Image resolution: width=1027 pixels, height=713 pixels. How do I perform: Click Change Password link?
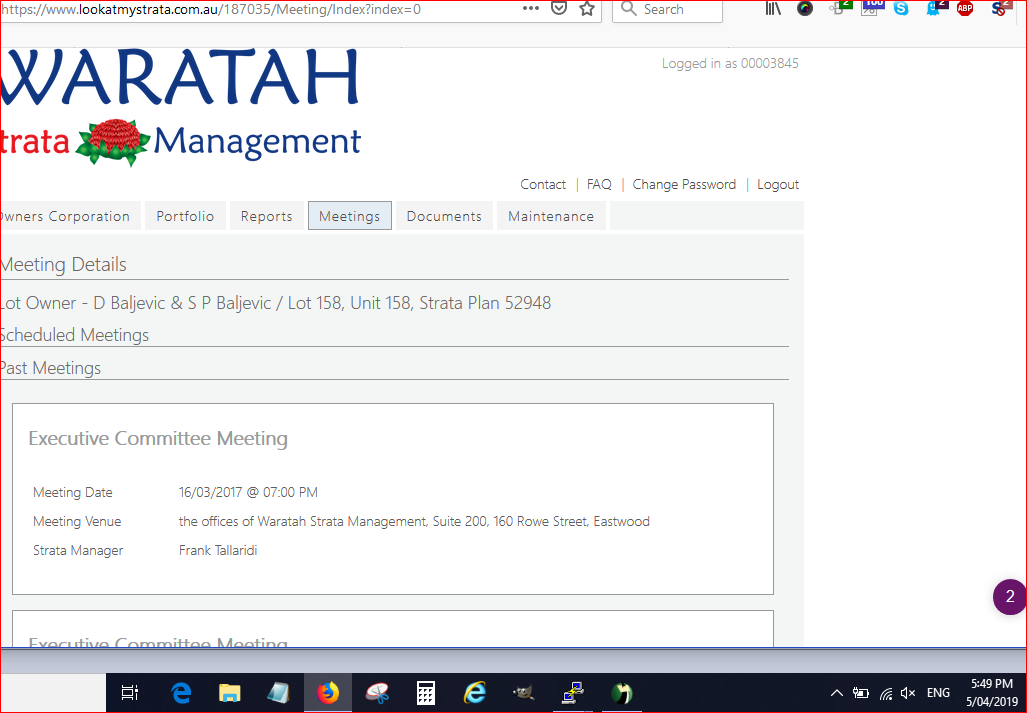tap(684, 185)
